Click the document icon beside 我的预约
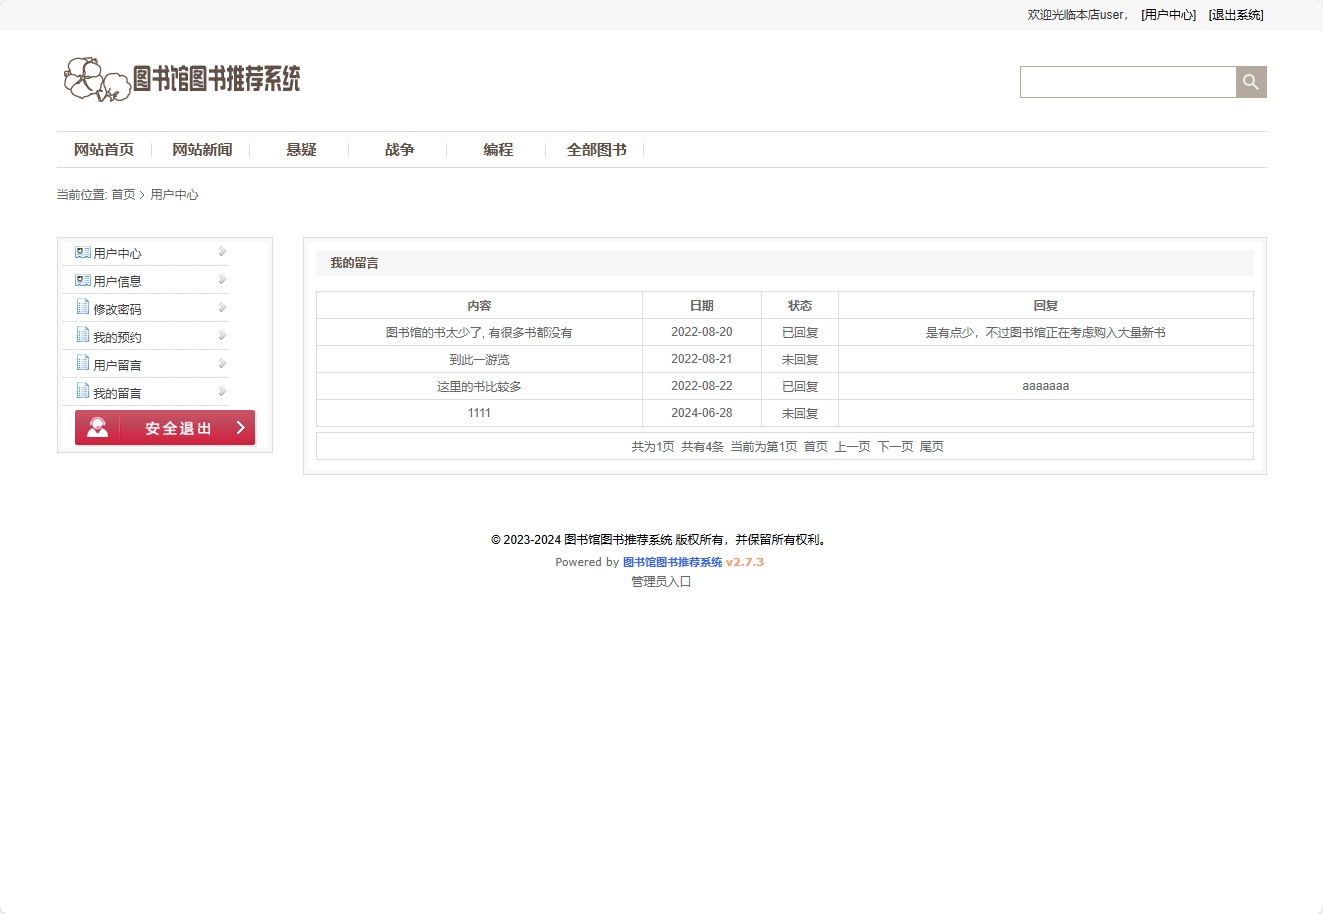 pos(82,336)
